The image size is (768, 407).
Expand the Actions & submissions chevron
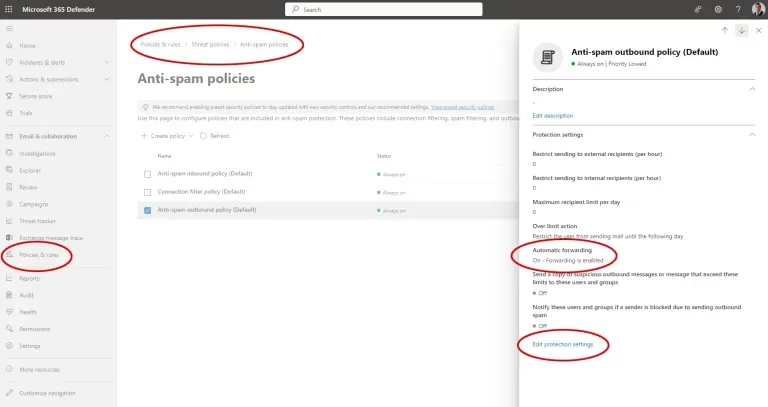[x=107, y=79]
